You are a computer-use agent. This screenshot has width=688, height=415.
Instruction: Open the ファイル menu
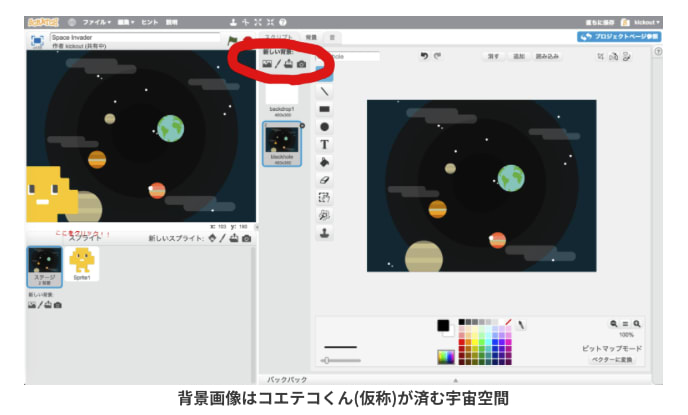pyautogui.click(x=97, y=22)
